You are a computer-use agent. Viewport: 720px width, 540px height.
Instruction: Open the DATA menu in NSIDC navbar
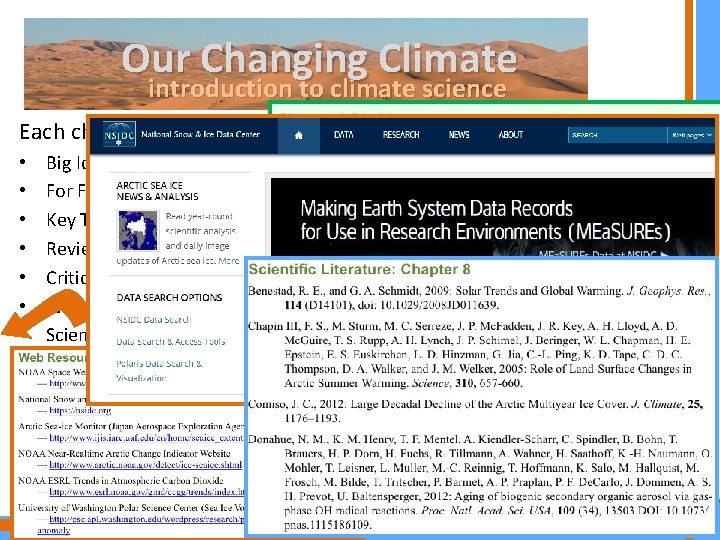344,135
